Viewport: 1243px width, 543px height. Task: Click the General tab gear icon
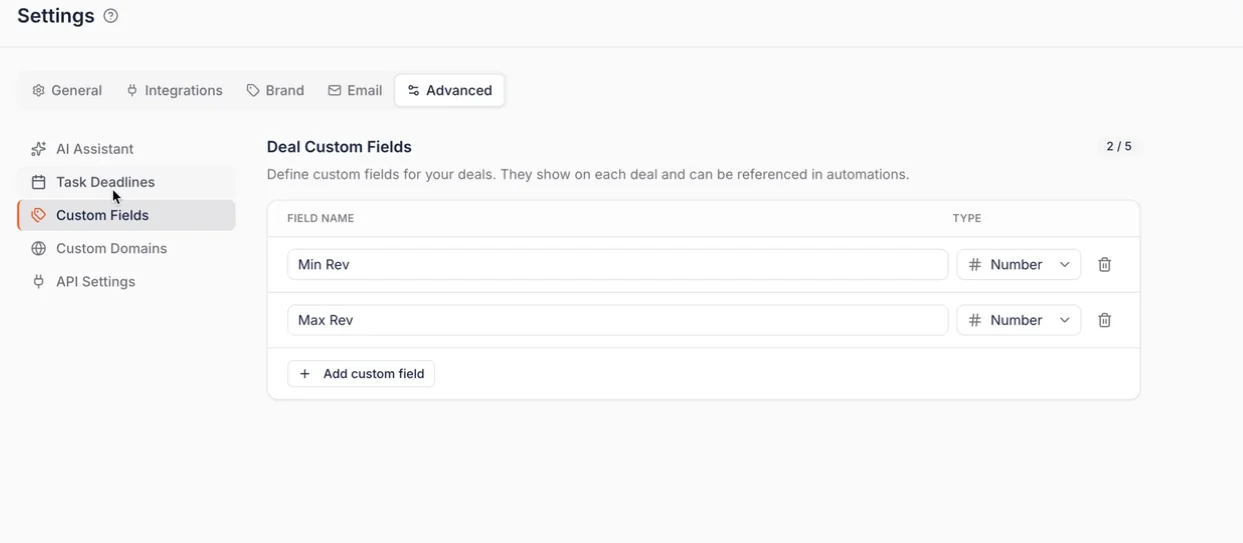[38, 90]
